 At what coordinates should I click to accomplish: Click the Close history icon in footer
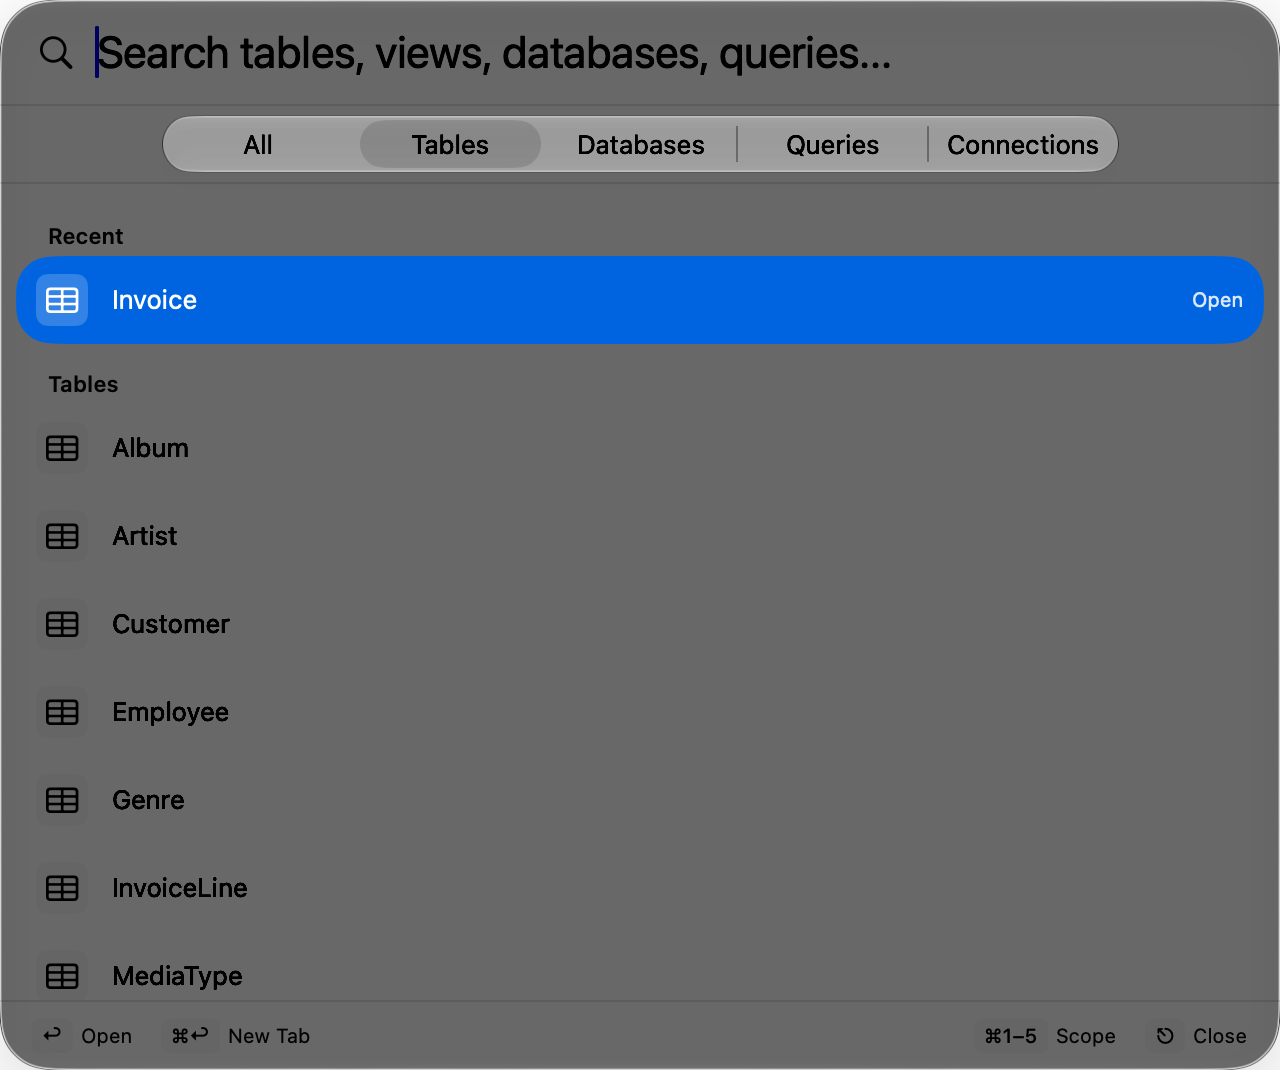1165,1036
